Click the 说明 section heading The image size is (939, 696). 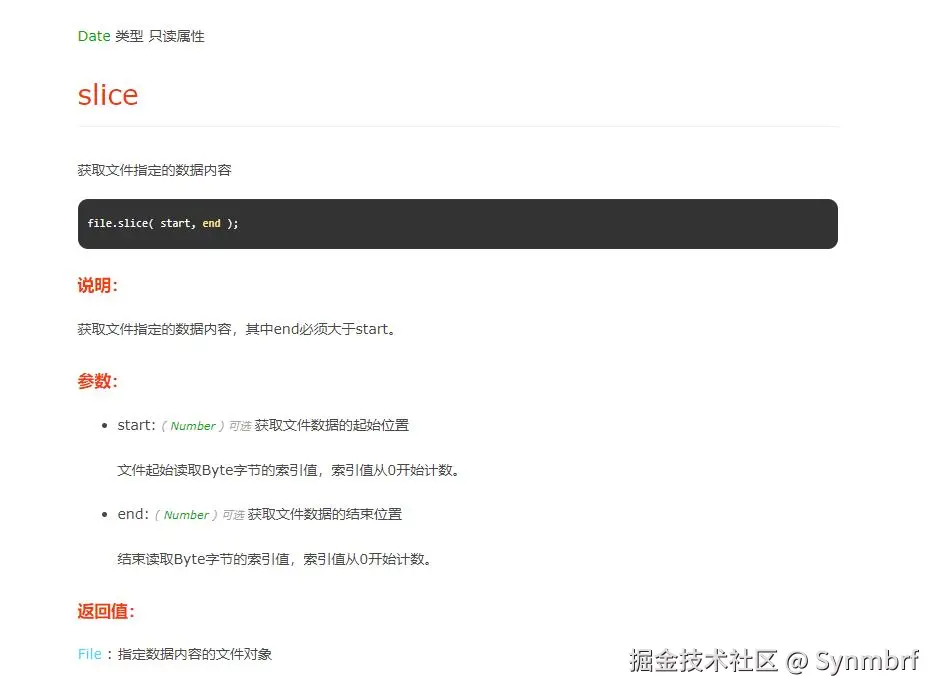pos(95,286)
